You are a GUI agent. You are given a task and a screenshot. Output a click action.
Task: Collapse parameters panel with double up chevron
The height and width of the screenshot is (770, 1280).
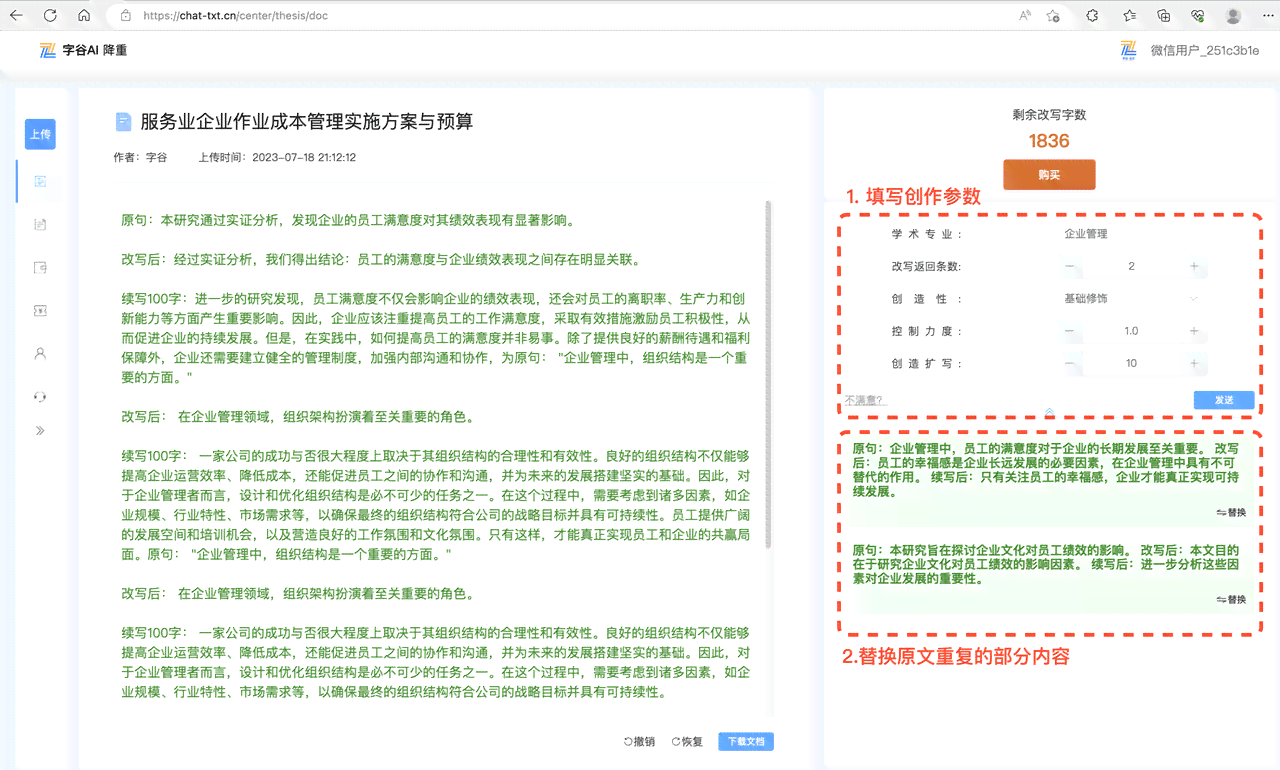pyautogui.click(x=1049, y=412)
